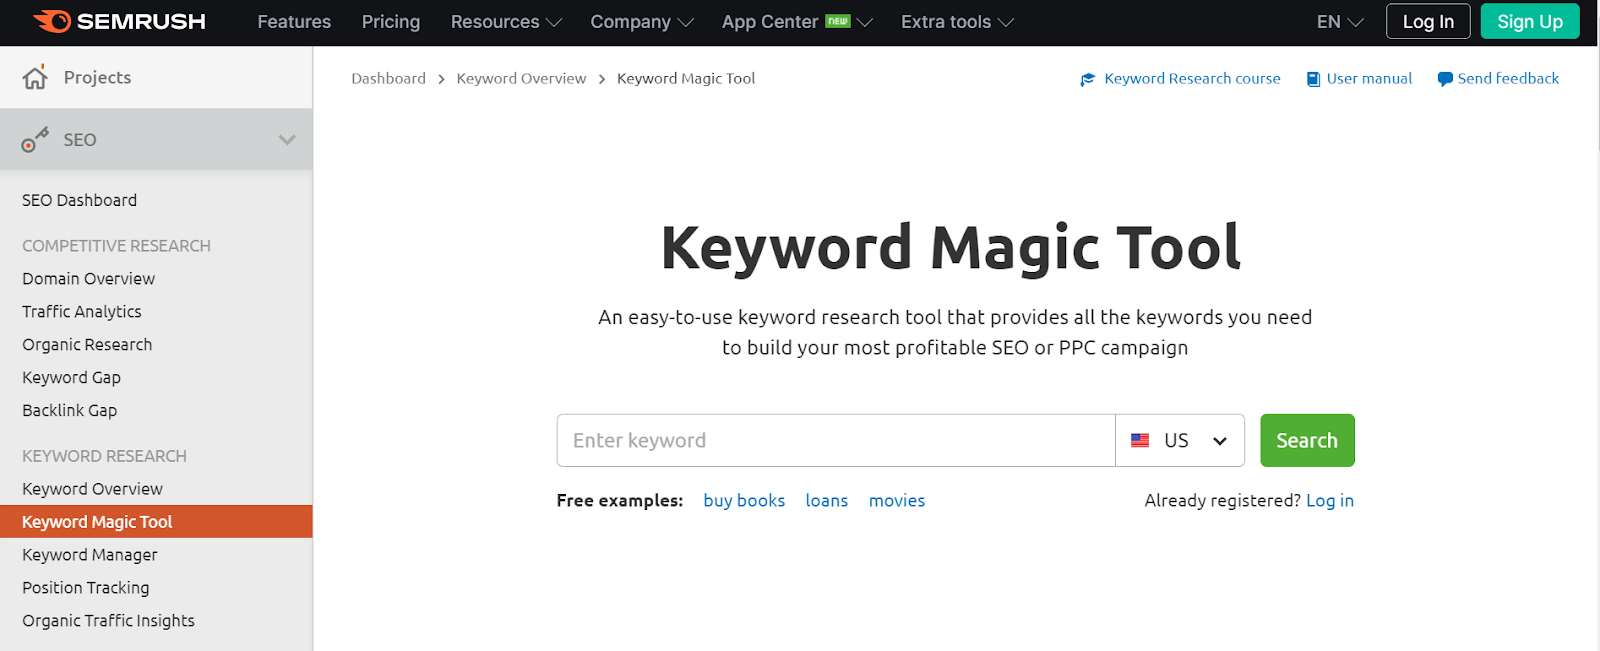Click the App Center new badge
The image size is (1600, 651).
coord(838,21)
